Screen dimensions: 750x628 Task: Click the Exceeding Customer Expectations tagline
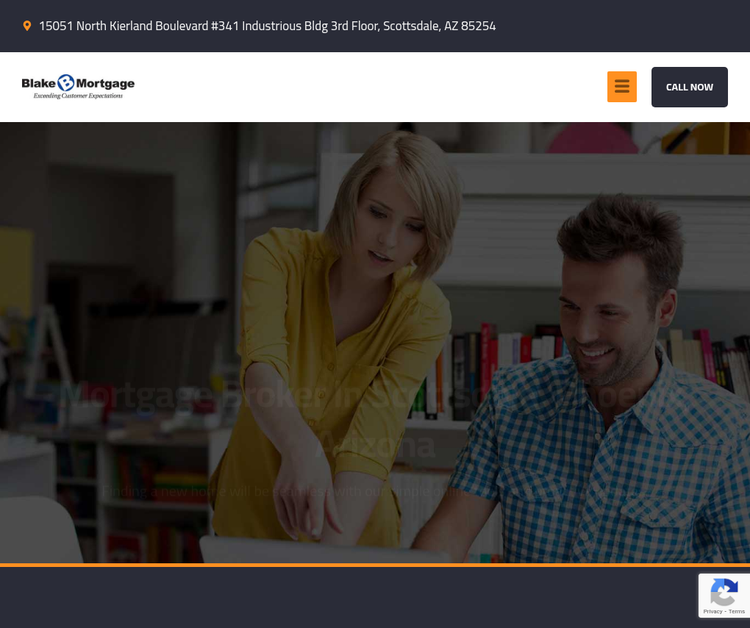click(78, 96)
